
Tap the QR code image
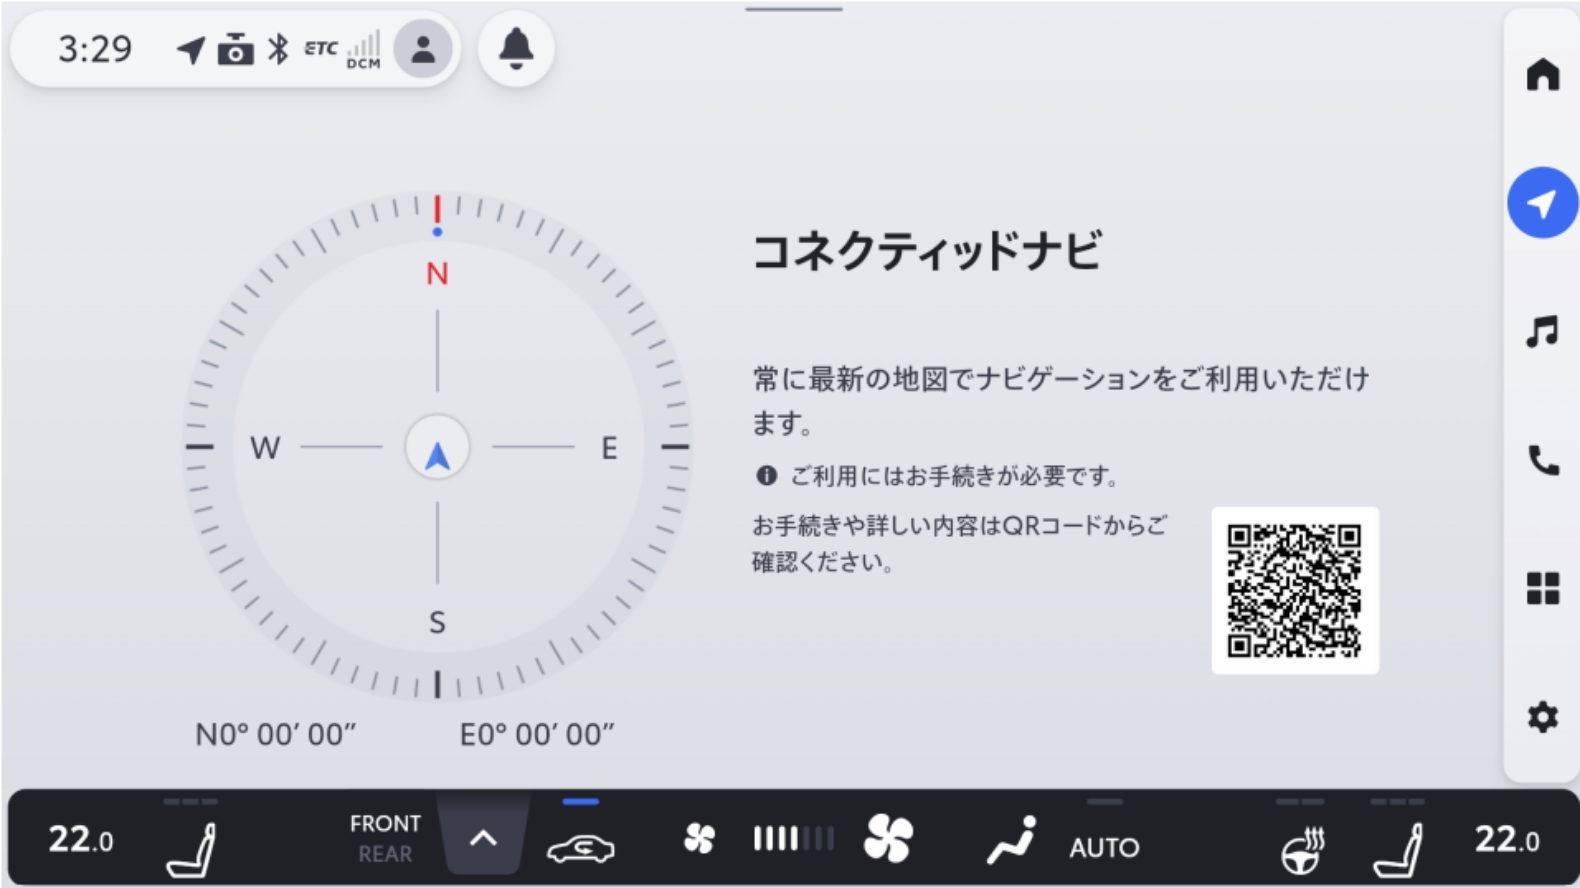(x=1294, y=590)
